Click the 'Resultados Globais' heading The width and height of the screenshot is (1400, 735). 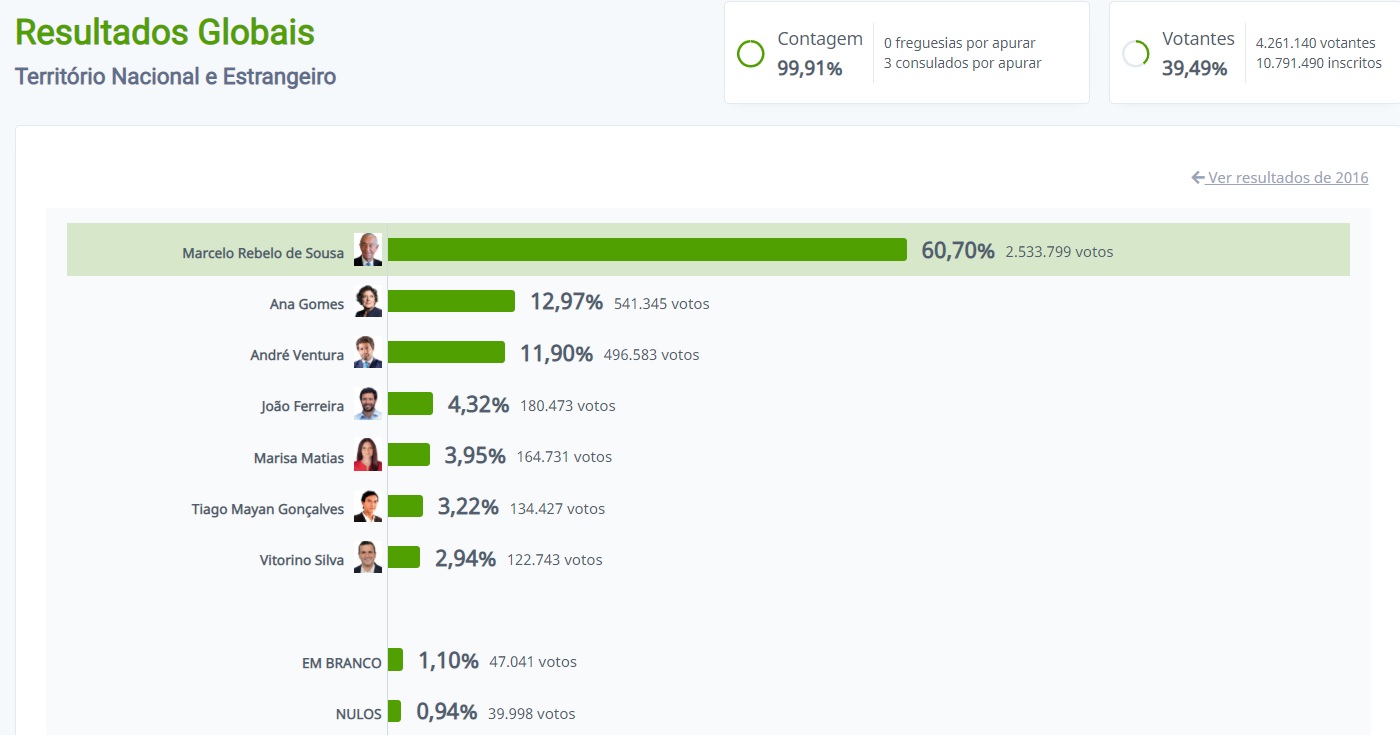[165, 32]
